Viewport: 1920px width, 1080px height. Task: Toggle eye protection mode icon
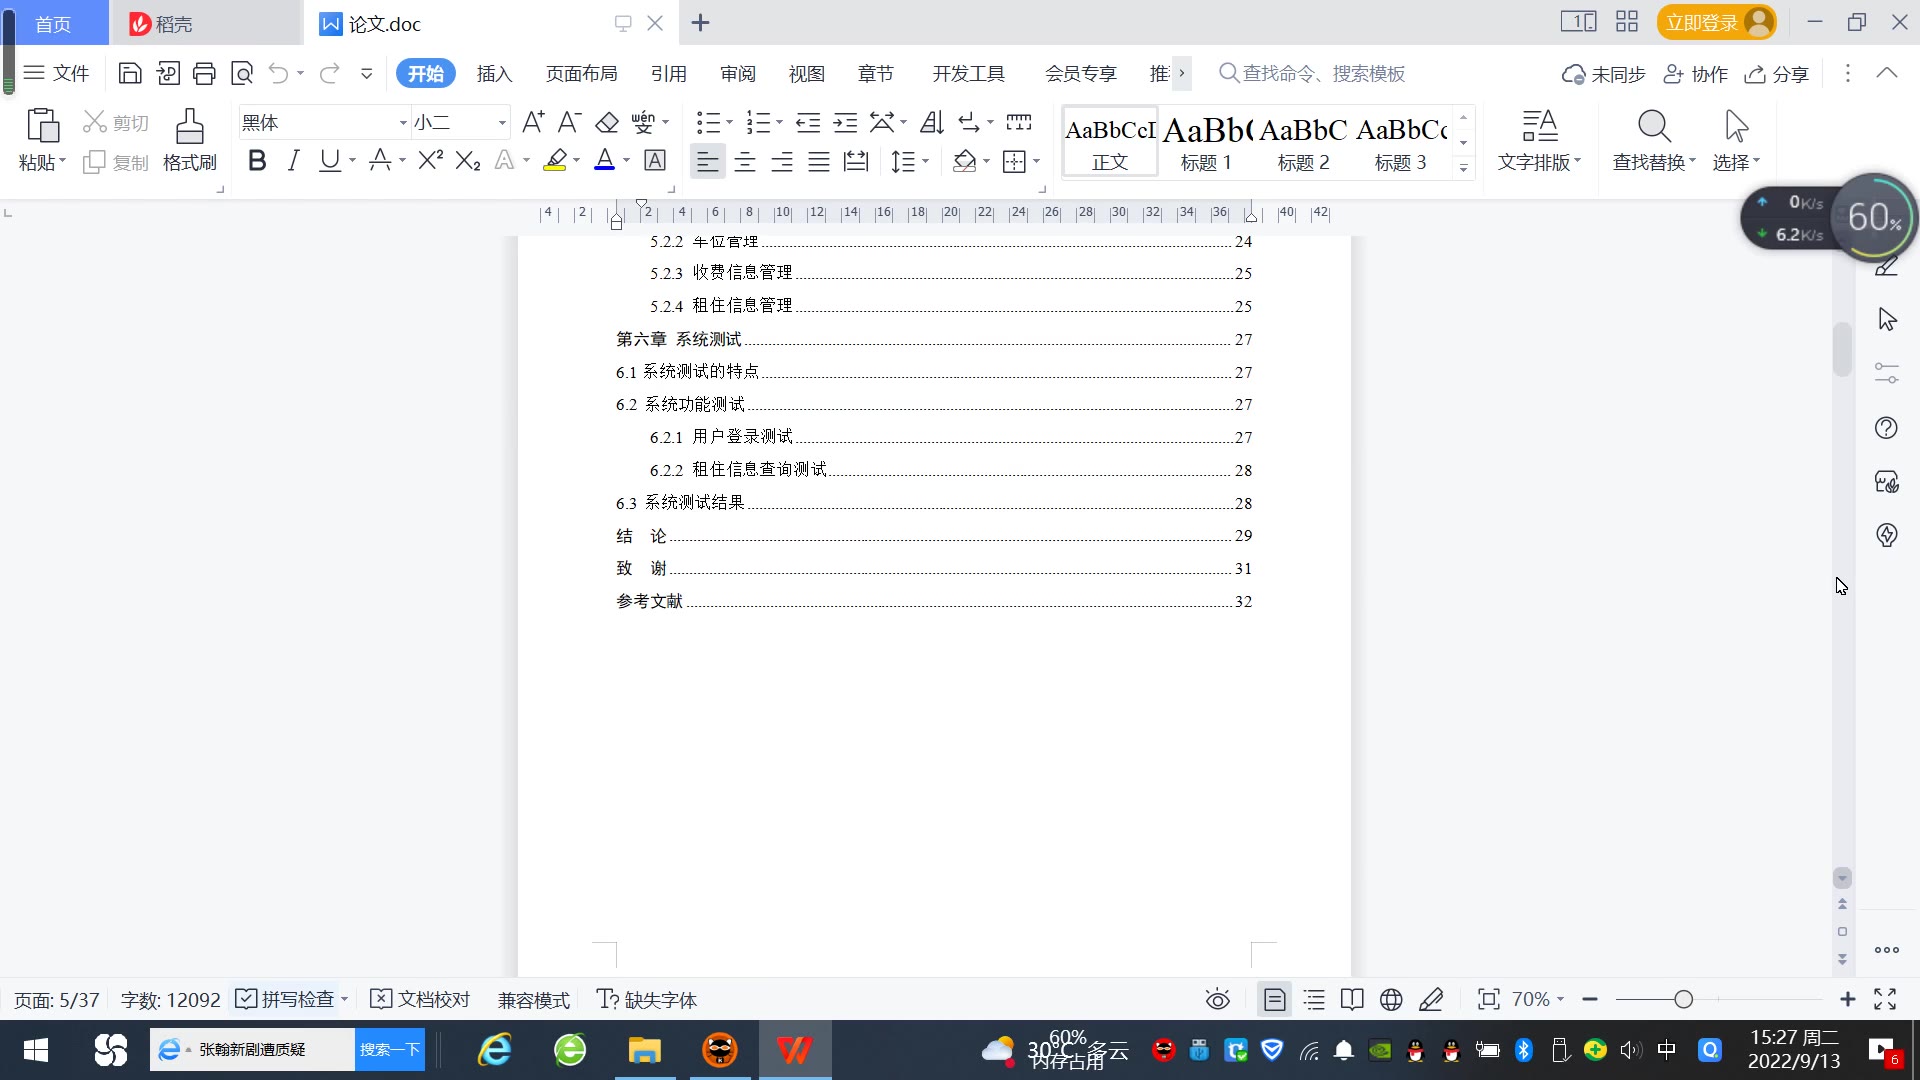click(x=1217, y=999)
